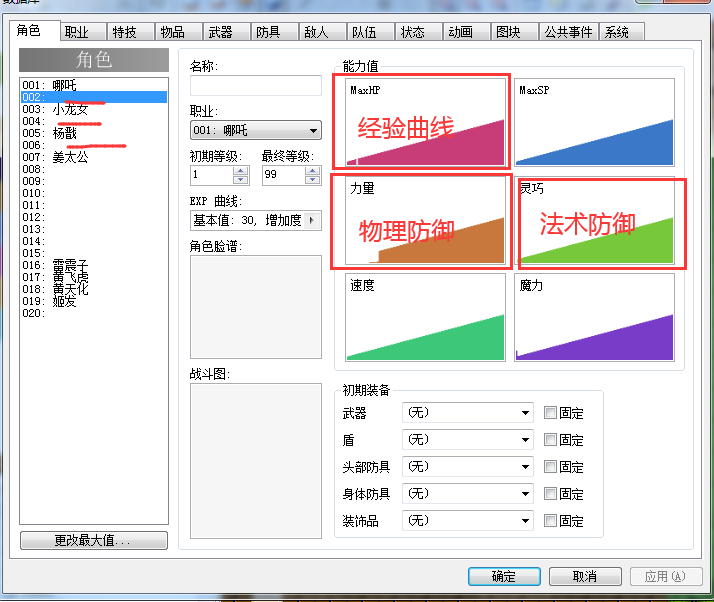Select character 018: 黄天化
Image resolution: width=714 pixels, height=602 pixels.
tap(94, 289)
